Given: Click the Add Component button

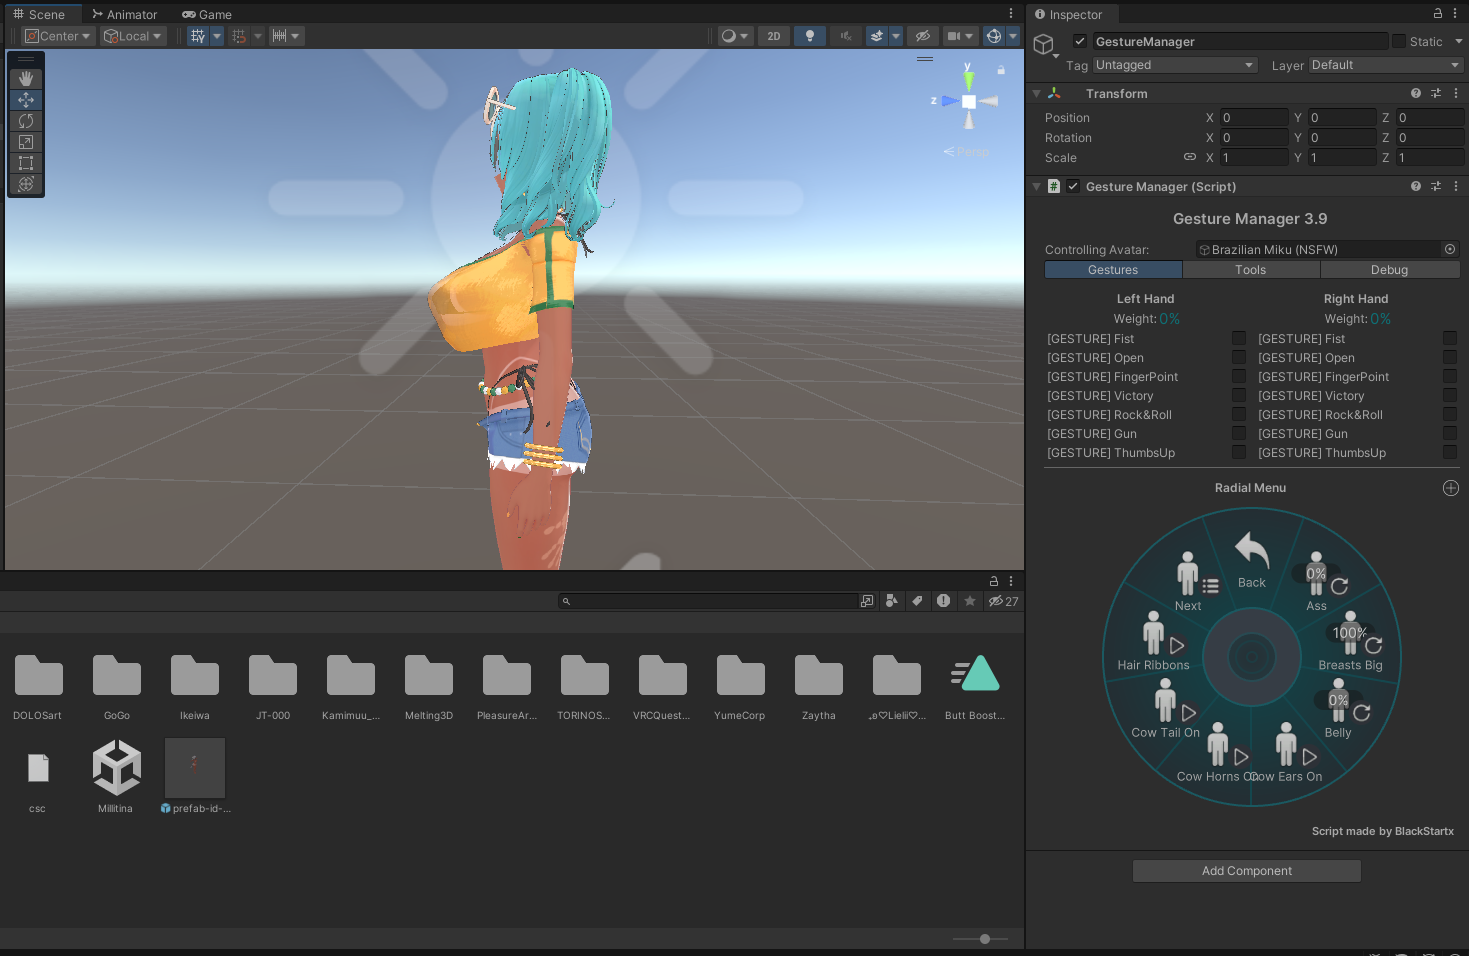Looking at the screenshot, I should [x=1247, y=871].
